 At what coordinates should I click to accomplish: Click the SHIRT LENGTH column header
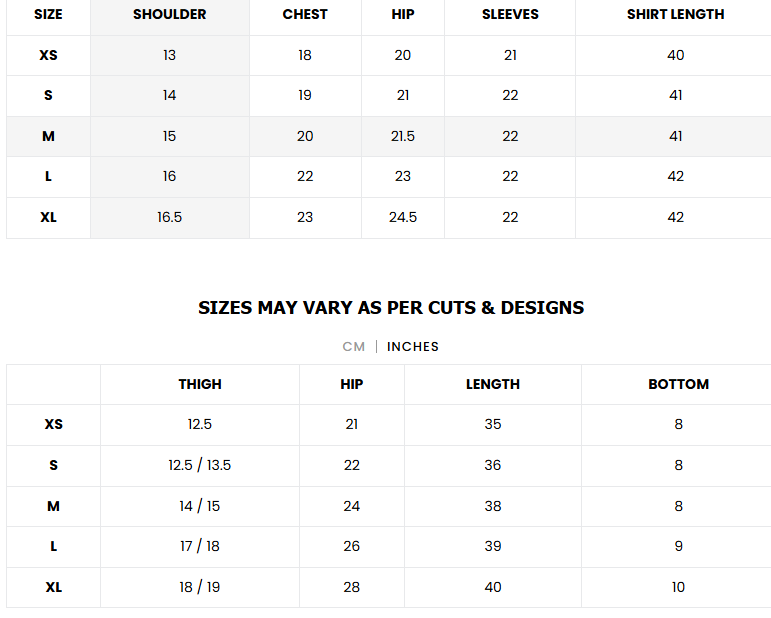click(675, 14)
